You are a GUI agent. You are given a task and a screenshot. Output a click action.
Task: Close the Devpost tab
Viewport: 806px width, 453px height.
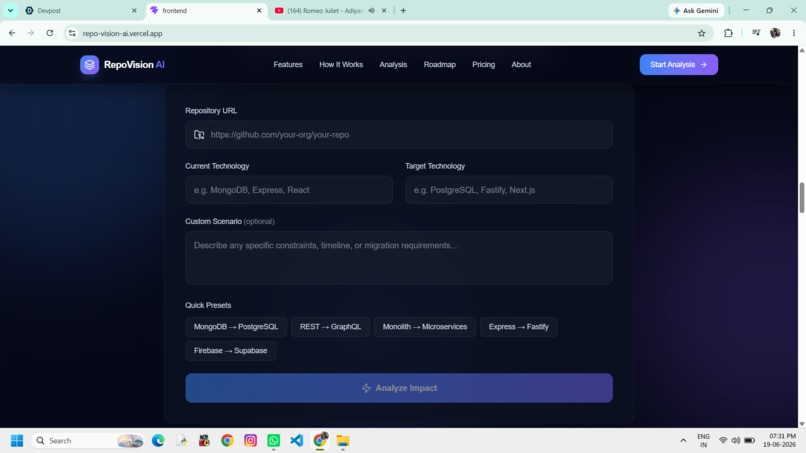pyautogui.click(x=134, y=10)
